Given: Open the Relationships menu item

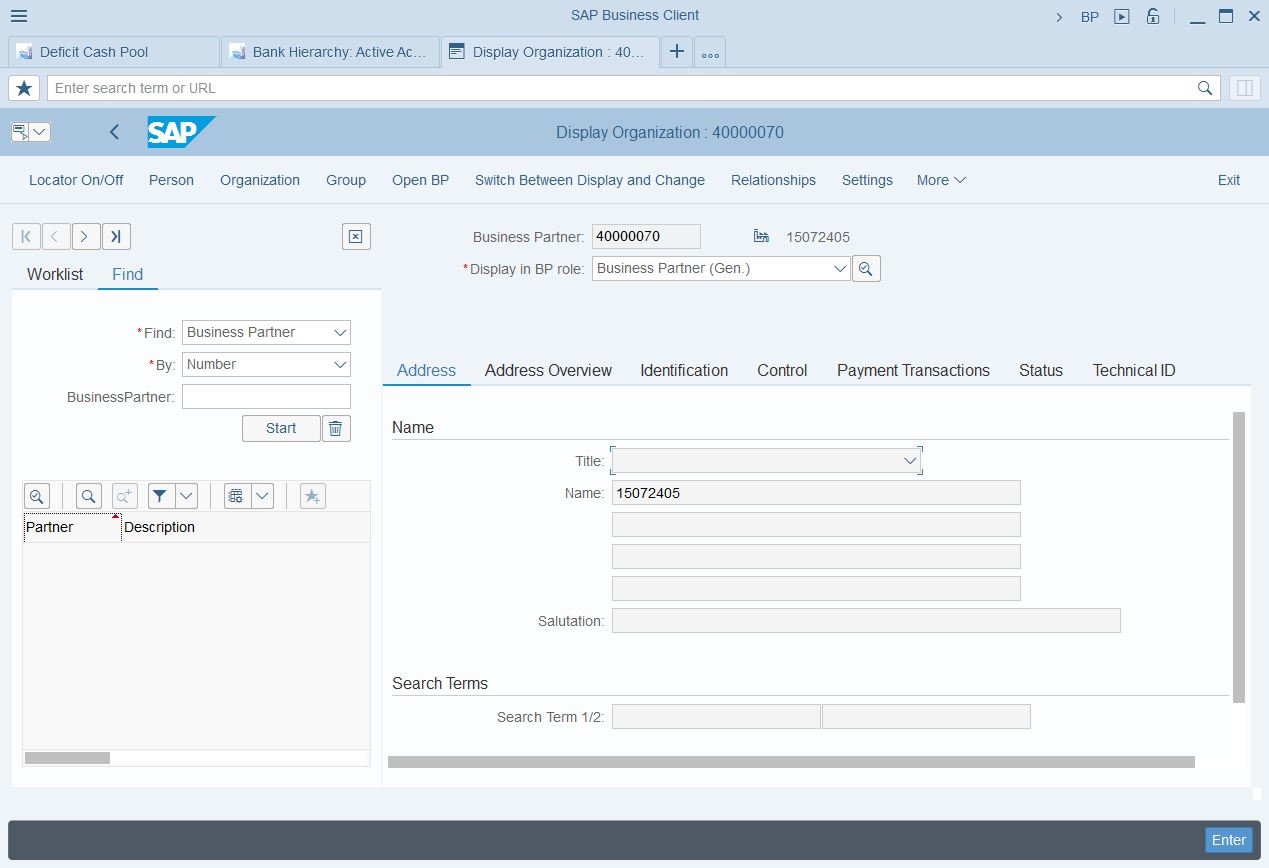Looking at the screenshot, I should (x=773, y=180).
